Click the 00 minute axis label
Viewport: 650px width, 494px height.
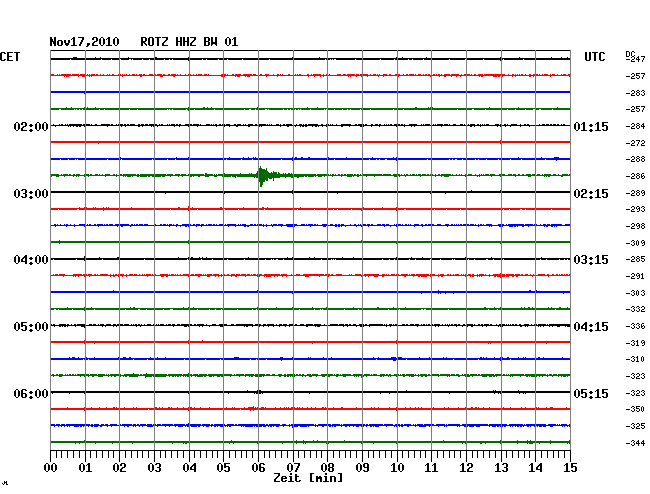click(x=51, y=468)
